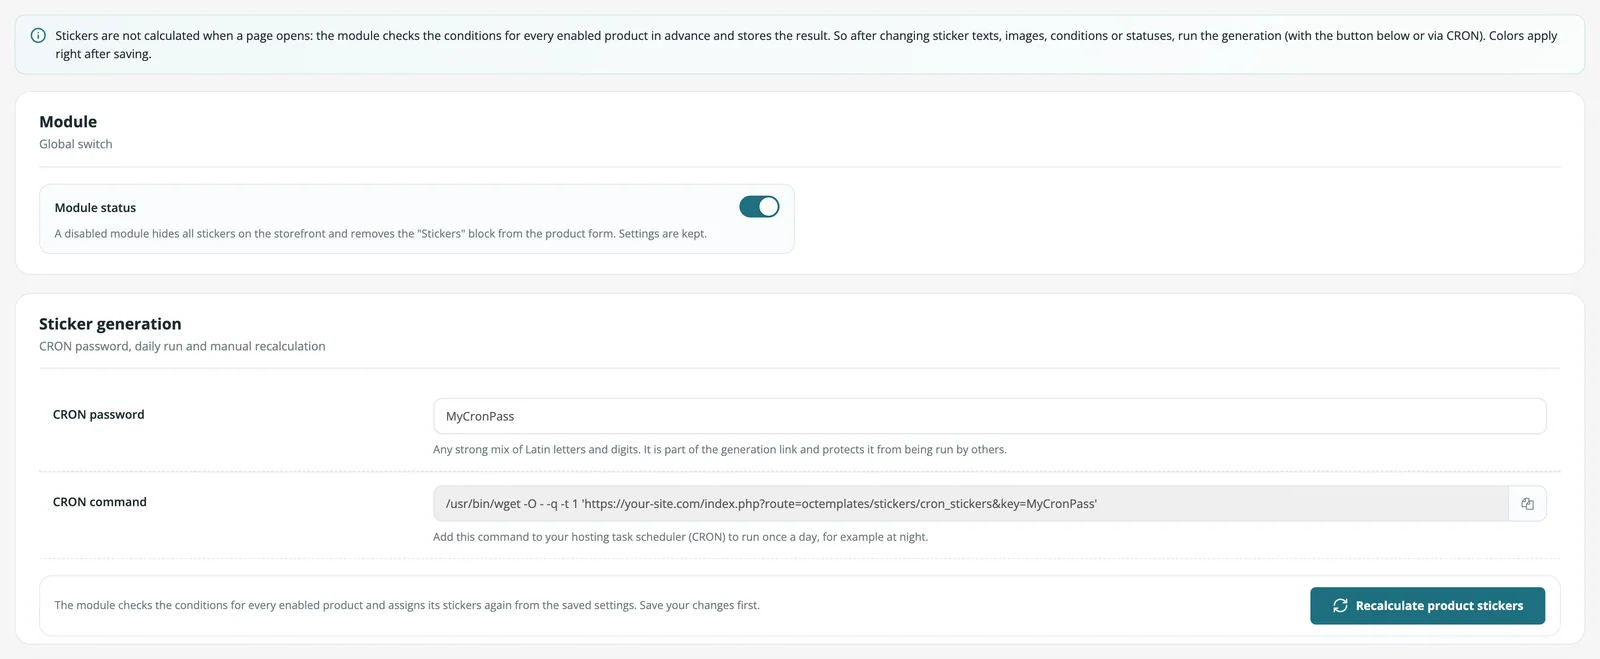Viewport: 1600px width, 659px height.
Task: Click the CRON command label
Action: 99,502
